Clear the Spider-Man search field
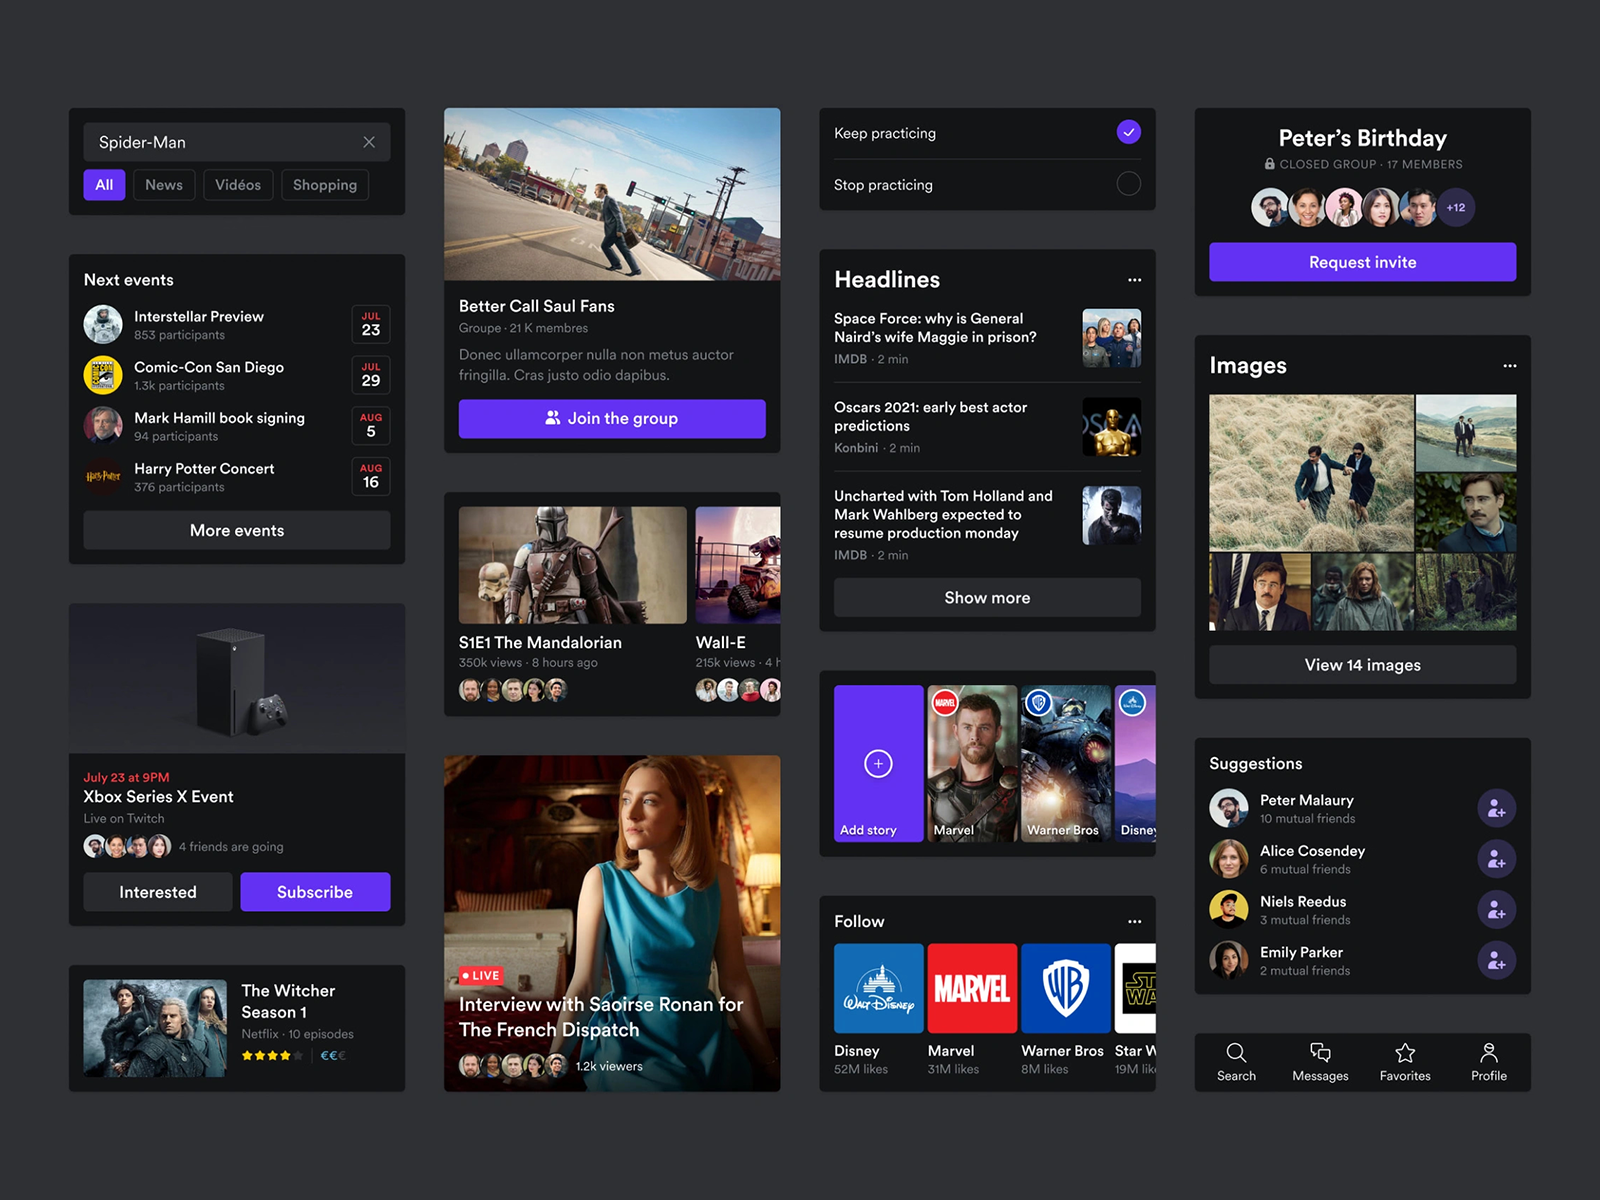The height and width of the screenshot is (1200, 1600). click(x=369, y=142)
